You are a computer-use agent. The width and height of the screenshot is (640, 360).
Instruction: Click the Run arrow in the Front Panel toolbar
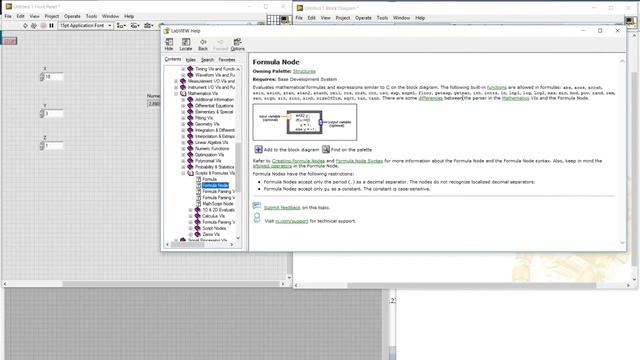(x=25, y=25)
